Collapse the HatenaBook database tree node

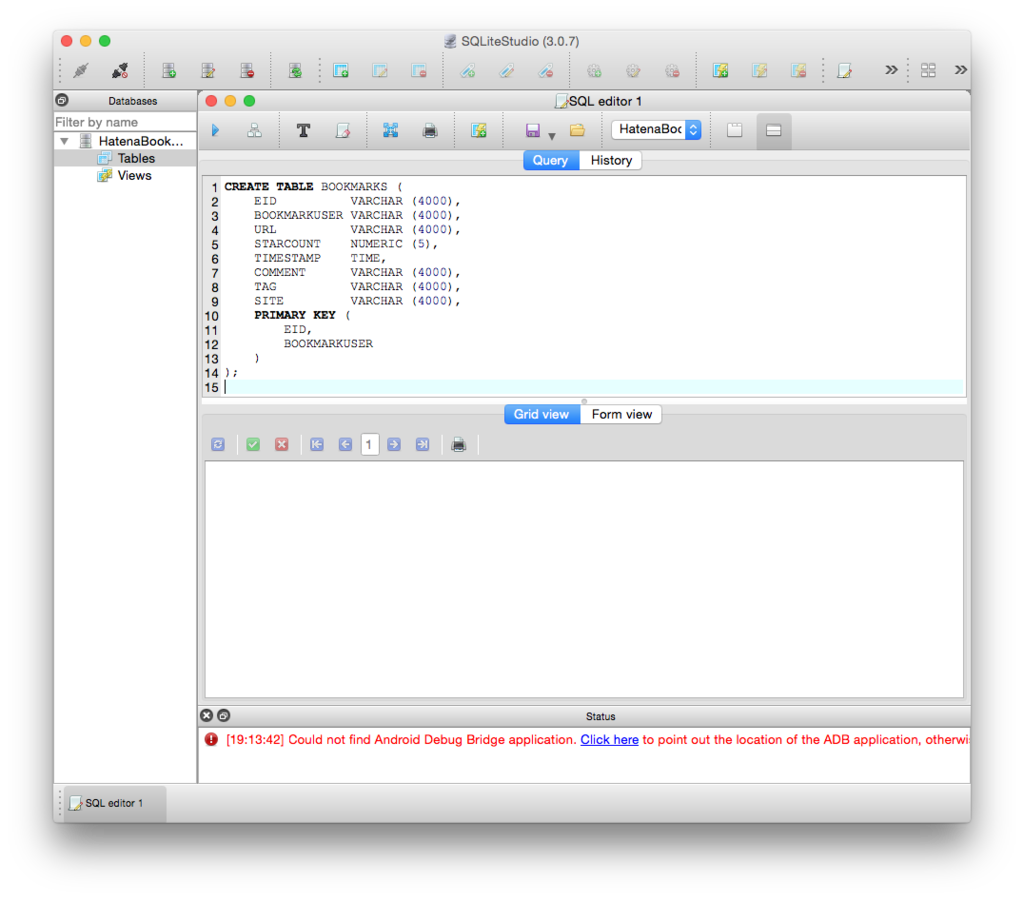64,141
